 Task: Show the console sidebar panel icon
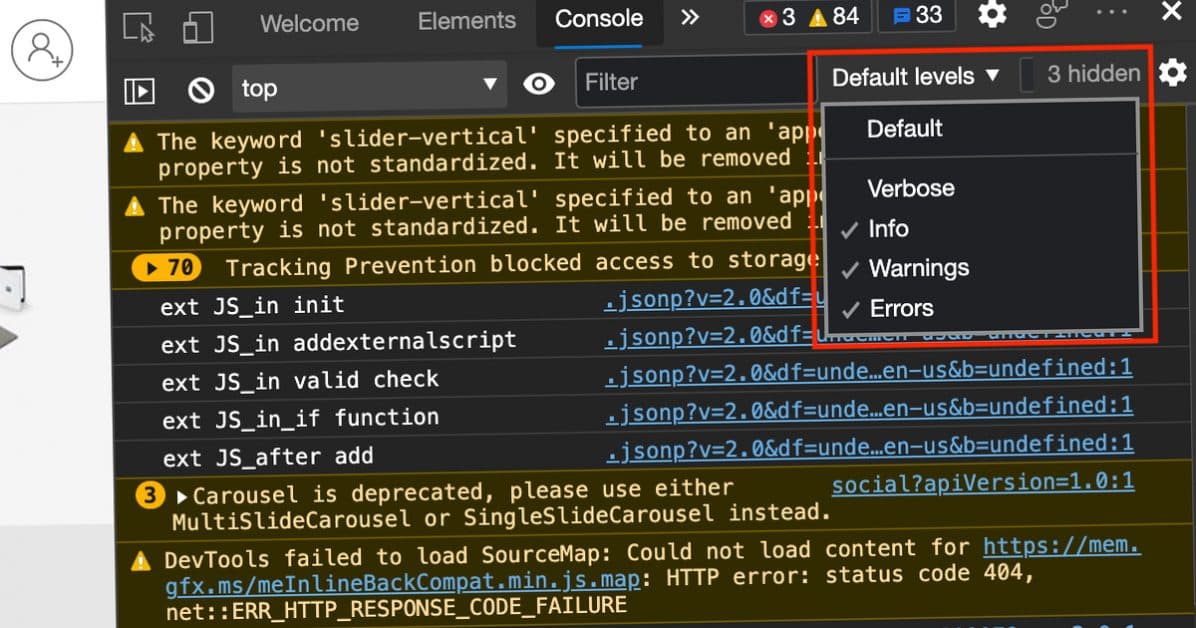click(x=139, y=90)
